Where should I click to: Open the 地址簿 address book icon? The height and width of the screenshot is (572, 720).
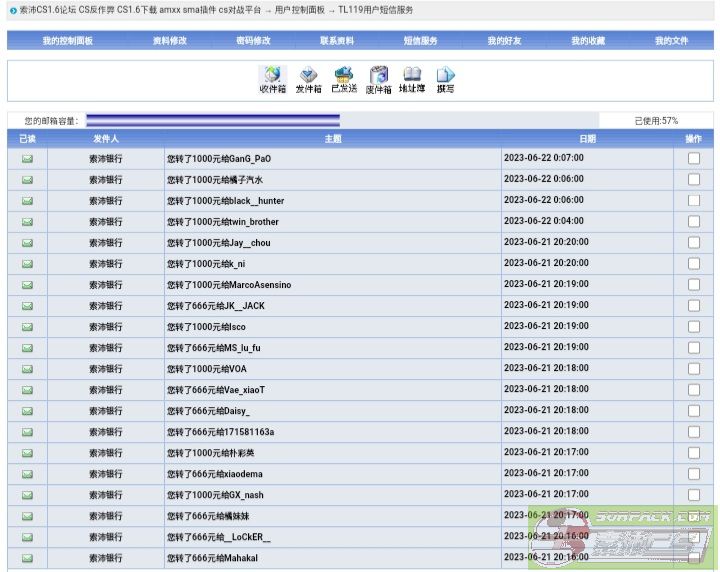tap(411, 80)
